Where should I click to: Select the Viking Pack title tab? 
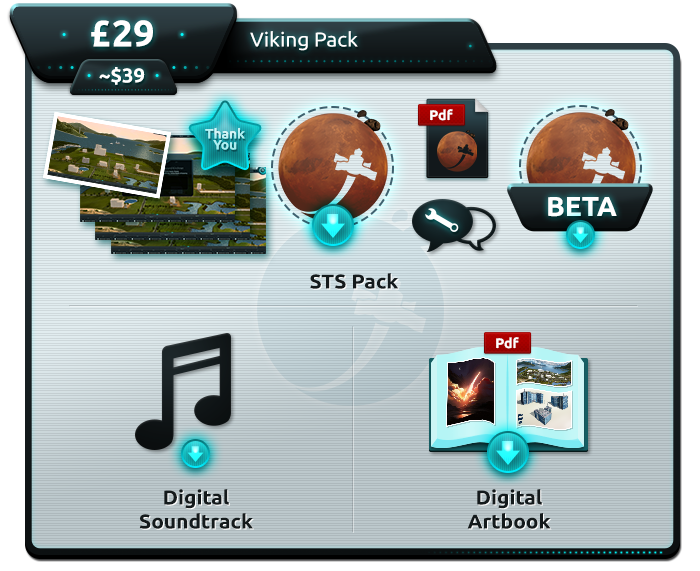[x=304, y=40]
